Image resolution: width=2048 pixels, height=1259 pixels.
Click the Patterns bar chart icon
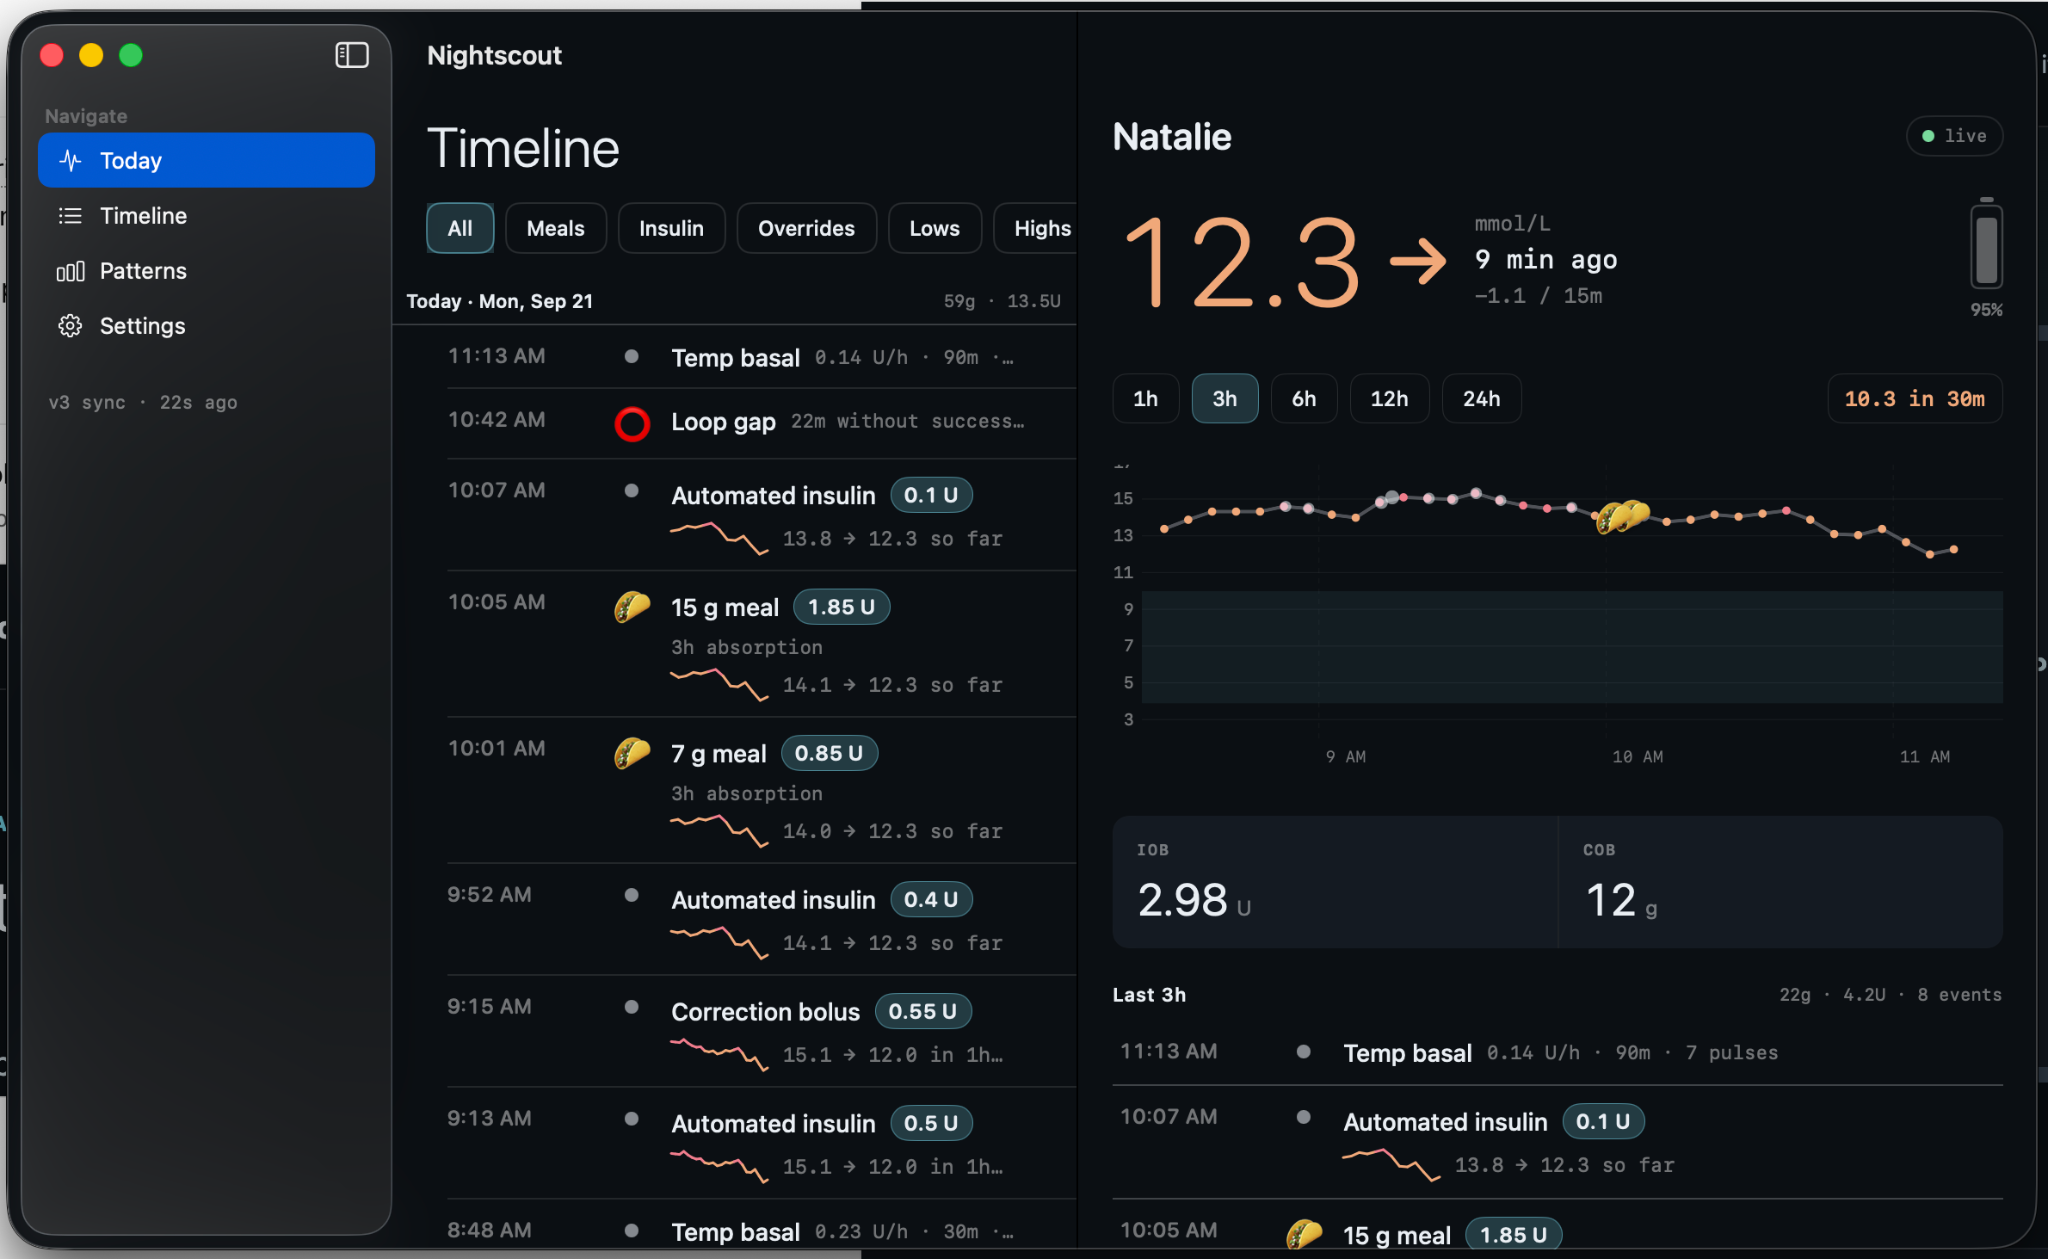point(70,271)
